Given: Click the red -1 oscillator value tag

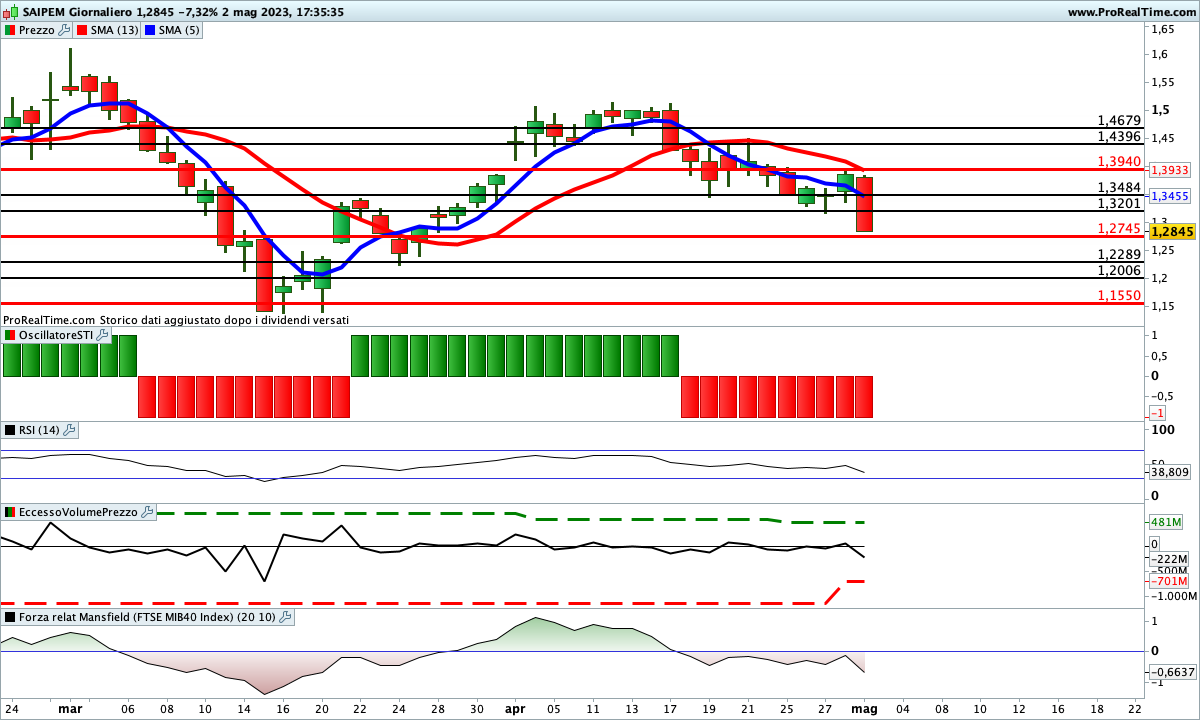Looking at the screenshot, I should (x=1157, y=413).
